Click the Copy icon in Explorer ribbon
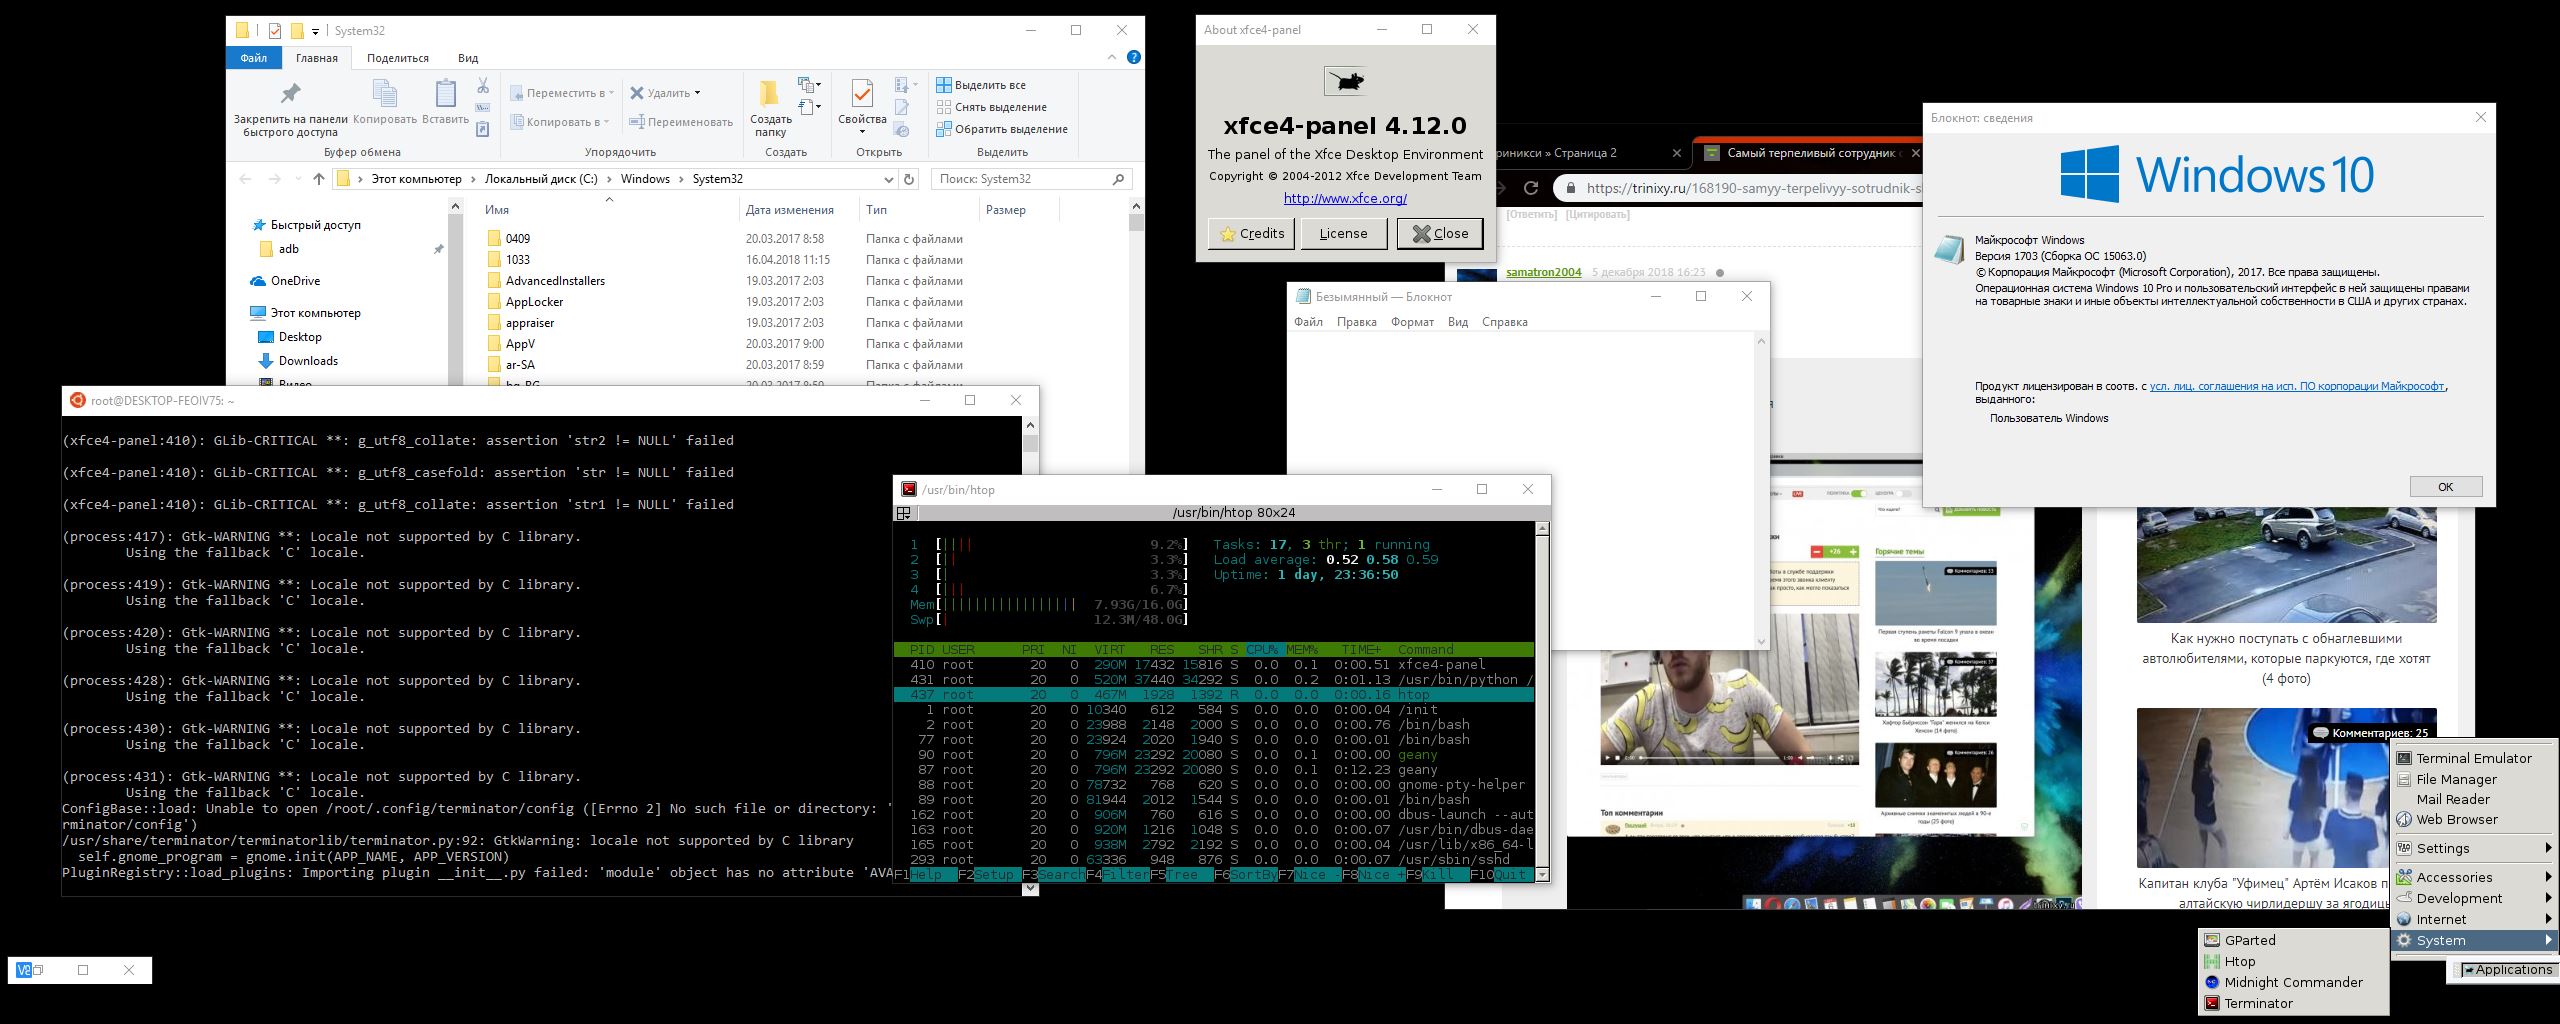The width and height of the screenshot is (2560, 1024). [x=385, y=102]
